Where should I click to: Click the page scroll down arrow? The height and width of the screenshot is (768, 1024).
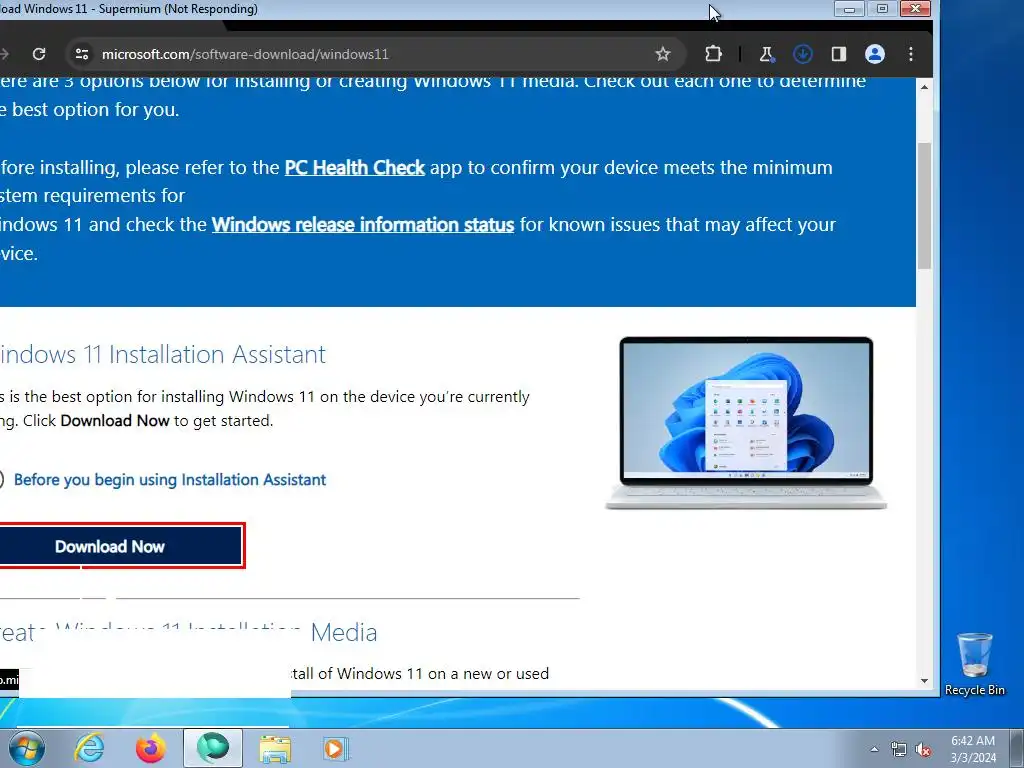click(924, 680)
